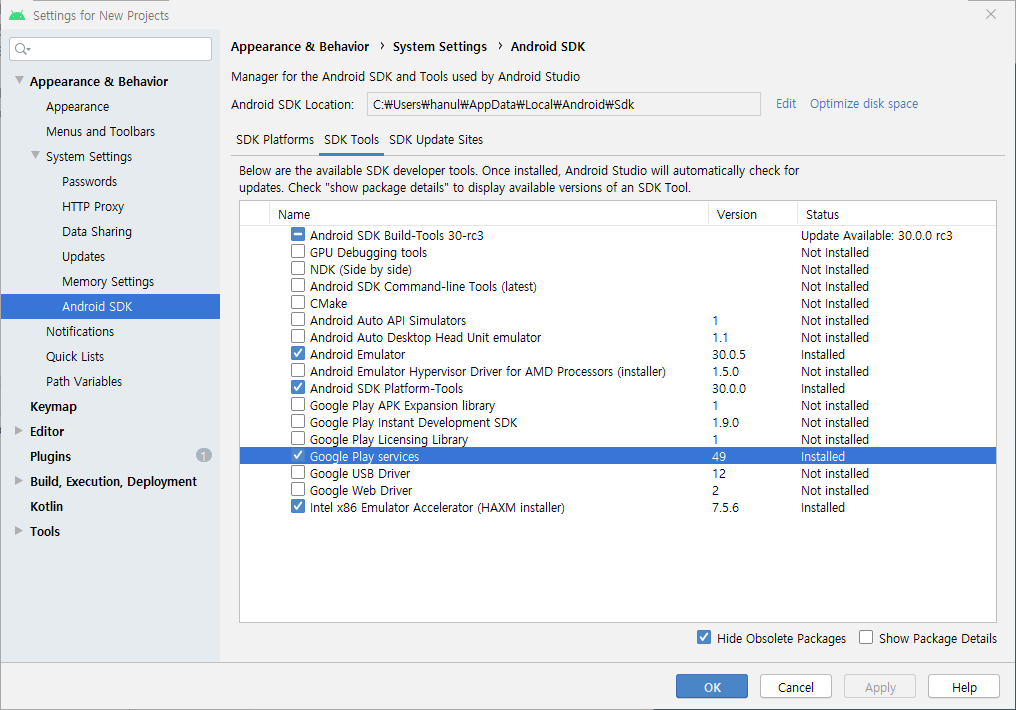Screen dimensions: 1016x710
Task: Open Memory Settings page
Action: (x=108, y=281)
